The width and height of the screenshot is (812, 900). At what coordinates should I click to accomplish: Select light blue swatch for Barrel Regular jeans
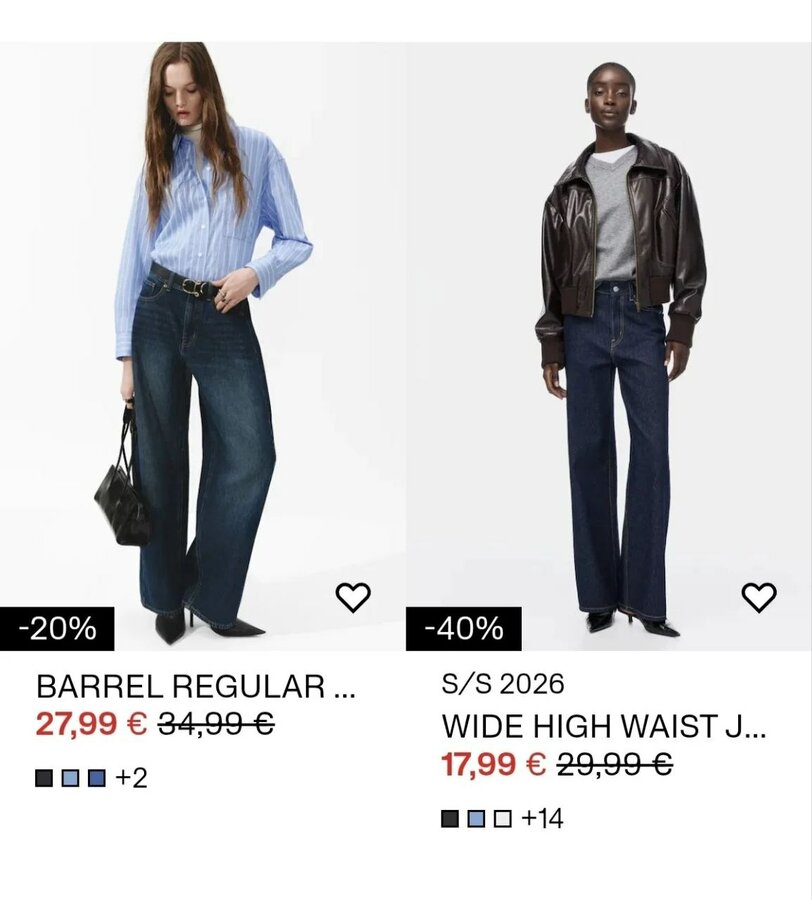pos(70,778)
